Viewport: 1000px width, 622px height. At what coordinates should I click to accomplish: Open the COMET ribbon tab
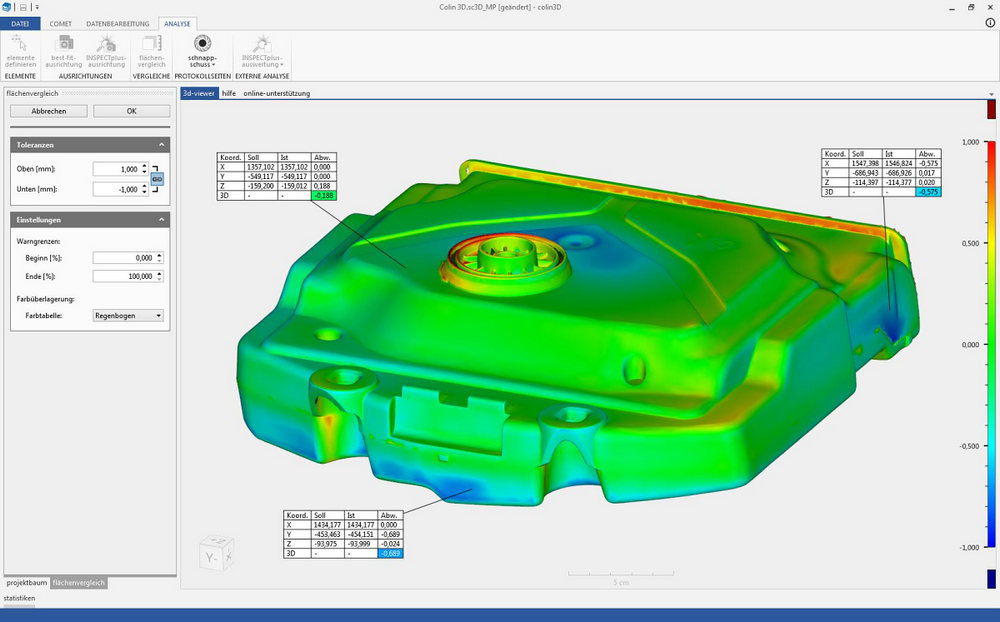(x=61, y=24)
